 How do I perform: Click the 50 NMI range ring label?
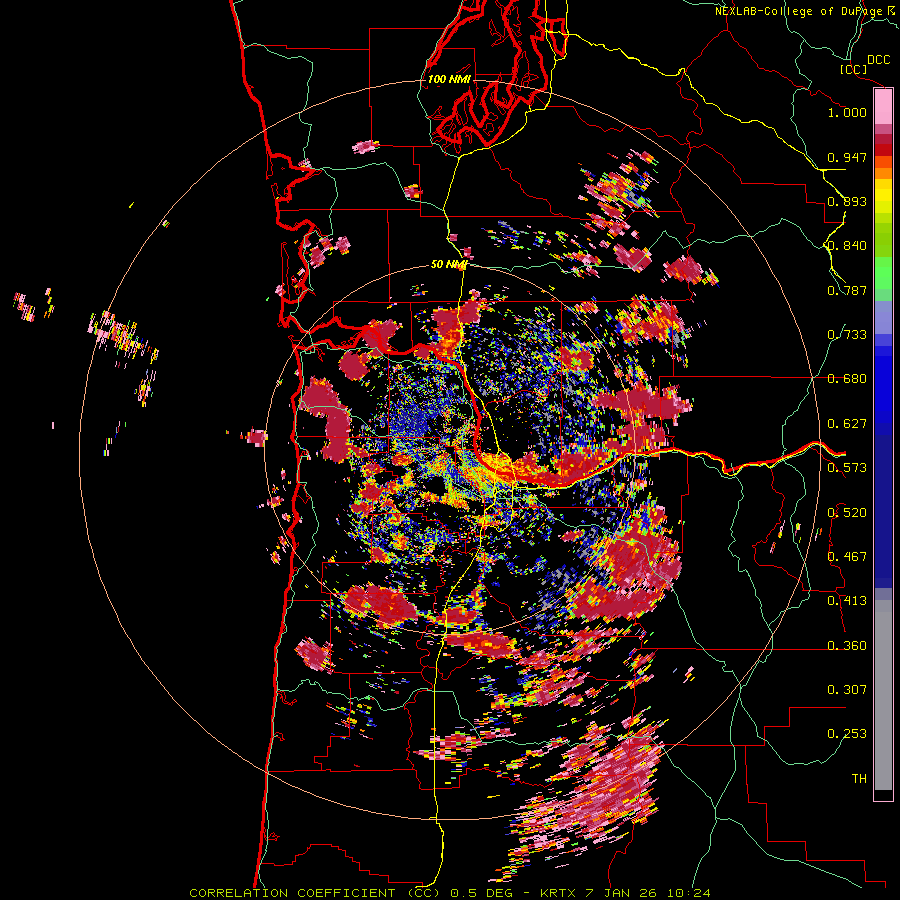[x=449, y=265]
